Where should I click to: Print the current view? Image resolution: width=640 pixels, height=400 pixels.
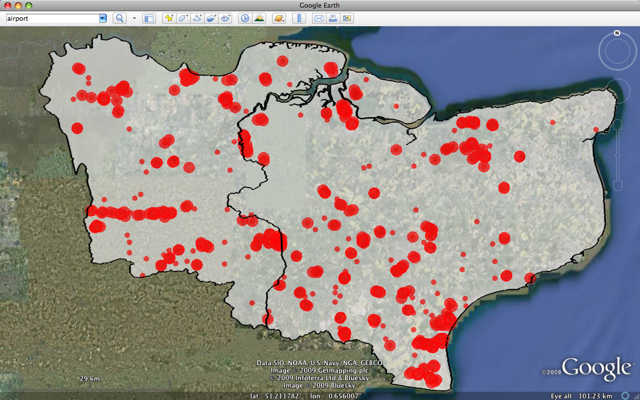pyautogui.click(x=332, y=18)
